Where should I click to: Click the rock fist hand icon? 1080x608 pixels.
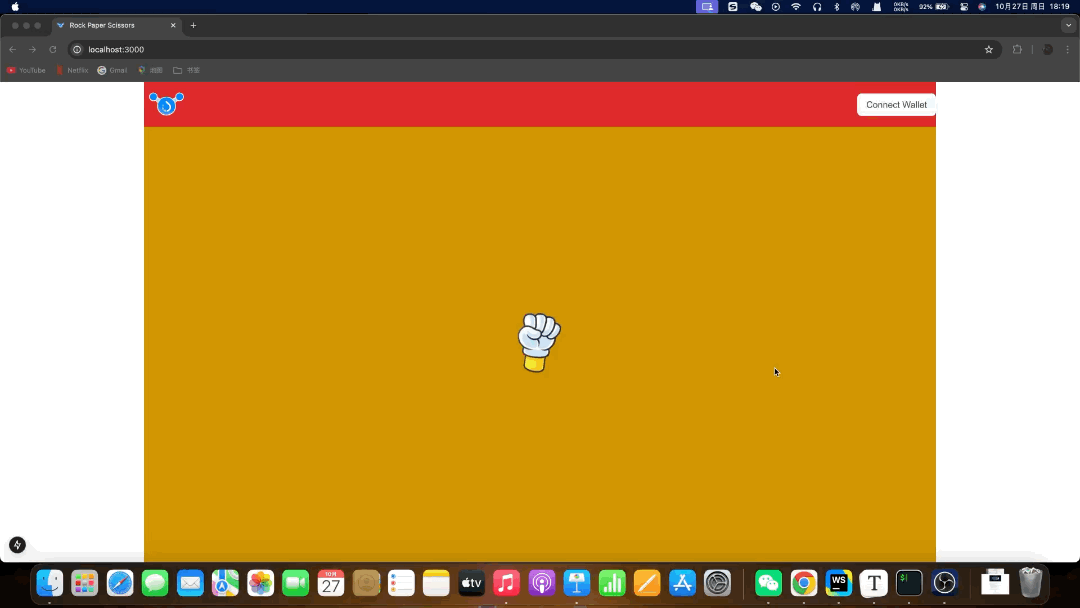(539, 342)
